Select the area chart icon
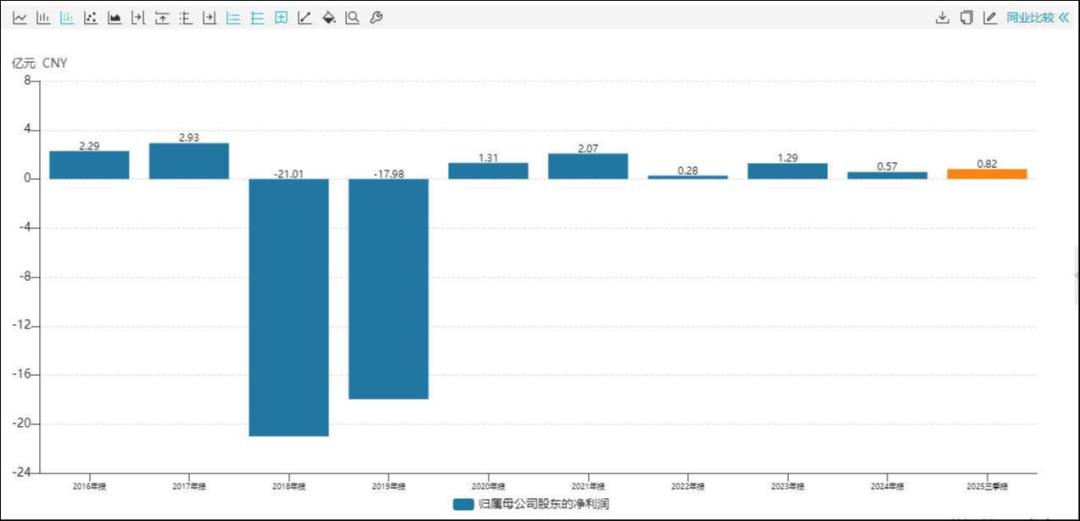Screen dimensions: 1080x521 [114, 19]
